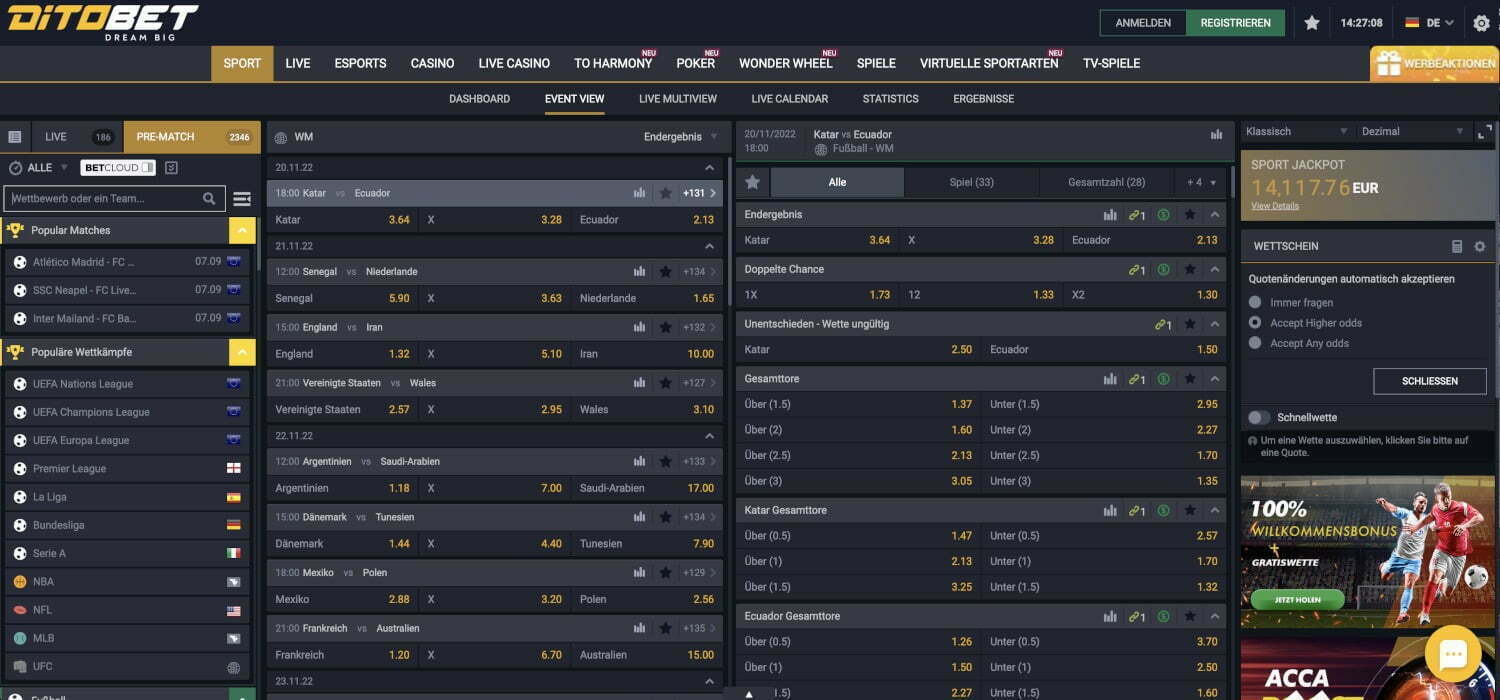Open Premier League in the sidebar
Viewport: 1500px width, 700px height.
coord(128,469)
